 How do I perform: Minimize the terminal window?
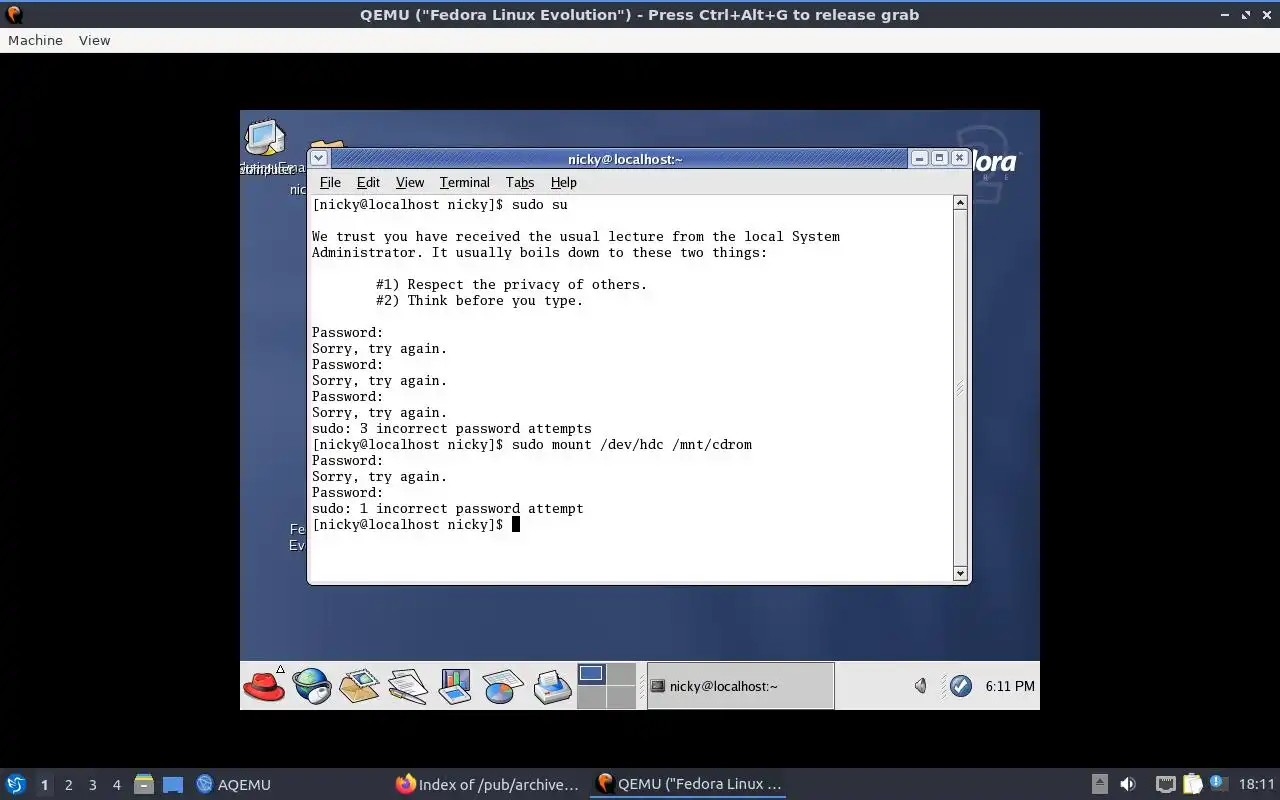coord(919,158)
